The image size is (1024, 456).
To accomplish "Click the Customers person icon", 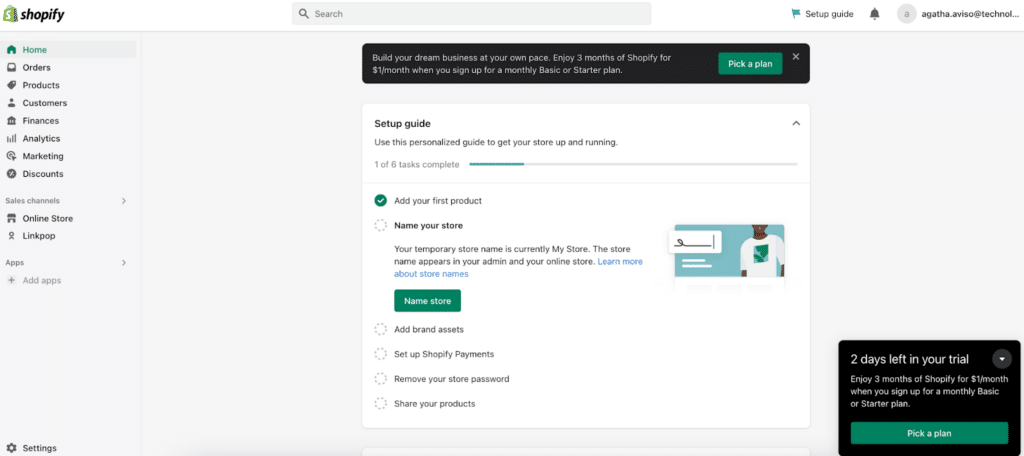I will tap(11, 103).
